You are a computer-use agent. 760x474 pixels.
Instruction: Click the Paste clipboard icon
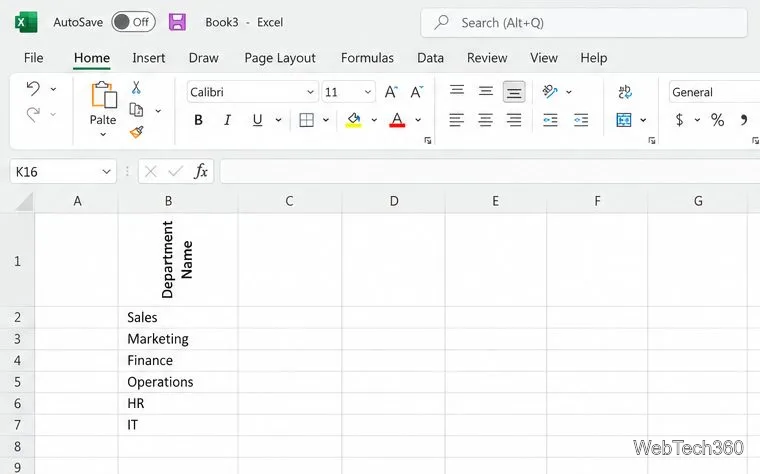(103, 95)
